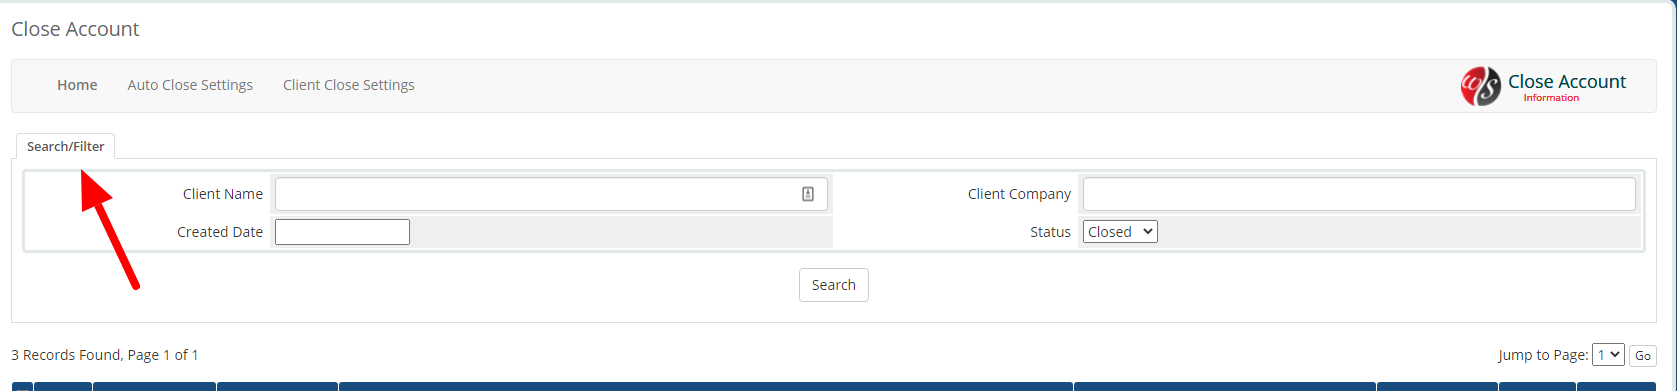Screen dimensions: 1677x391
Task: Focus the Client Name text field
Action: 552,194
